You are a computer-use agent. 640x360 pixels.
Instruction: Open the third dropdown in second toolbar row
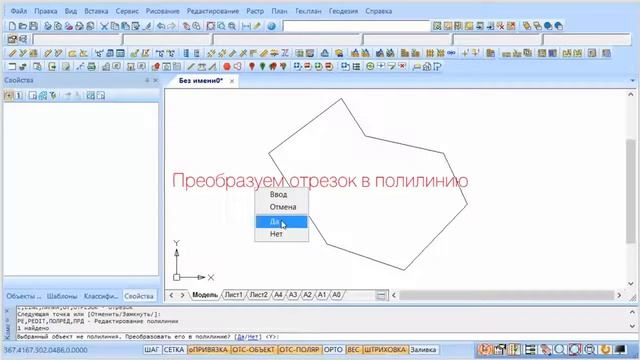coord(287,39)
